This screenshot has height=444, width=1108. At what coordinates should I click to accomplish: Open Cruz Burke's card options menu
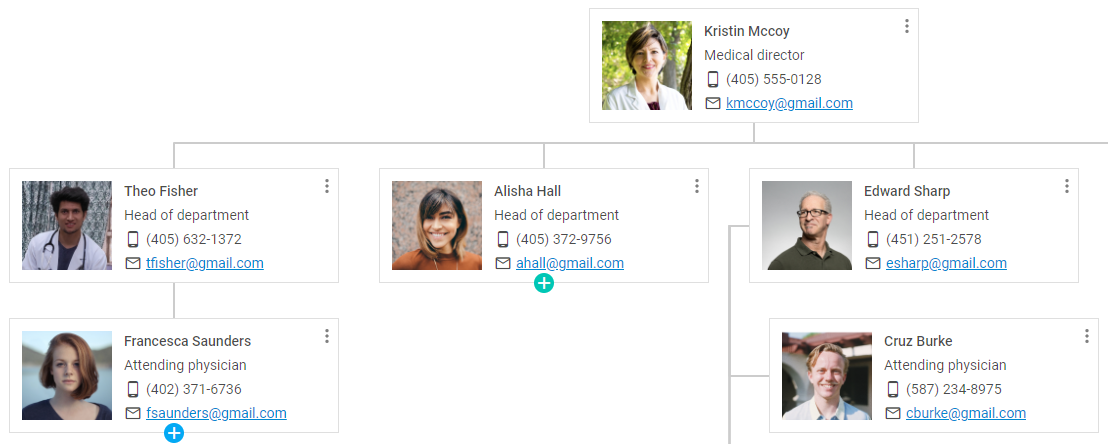point(1087,336)
